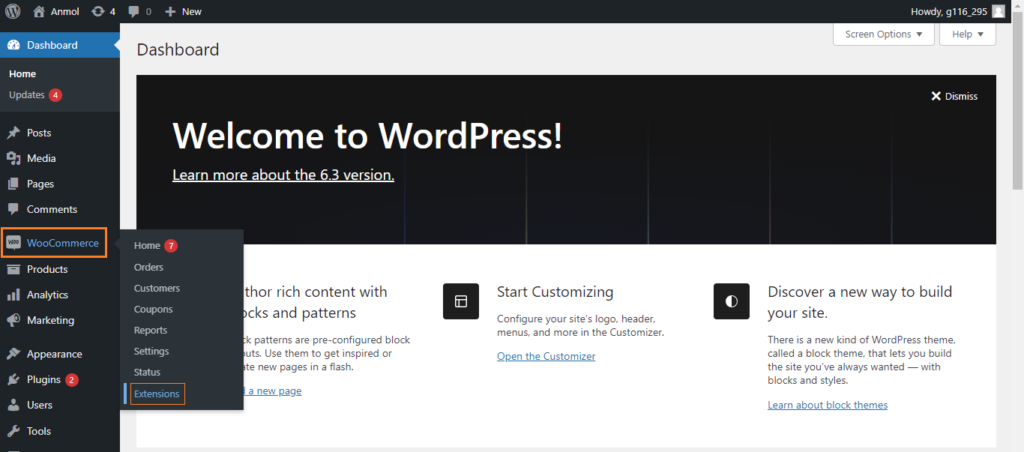
Task: Click the red 2 badge beside Plugins
Action: [72, 379]
